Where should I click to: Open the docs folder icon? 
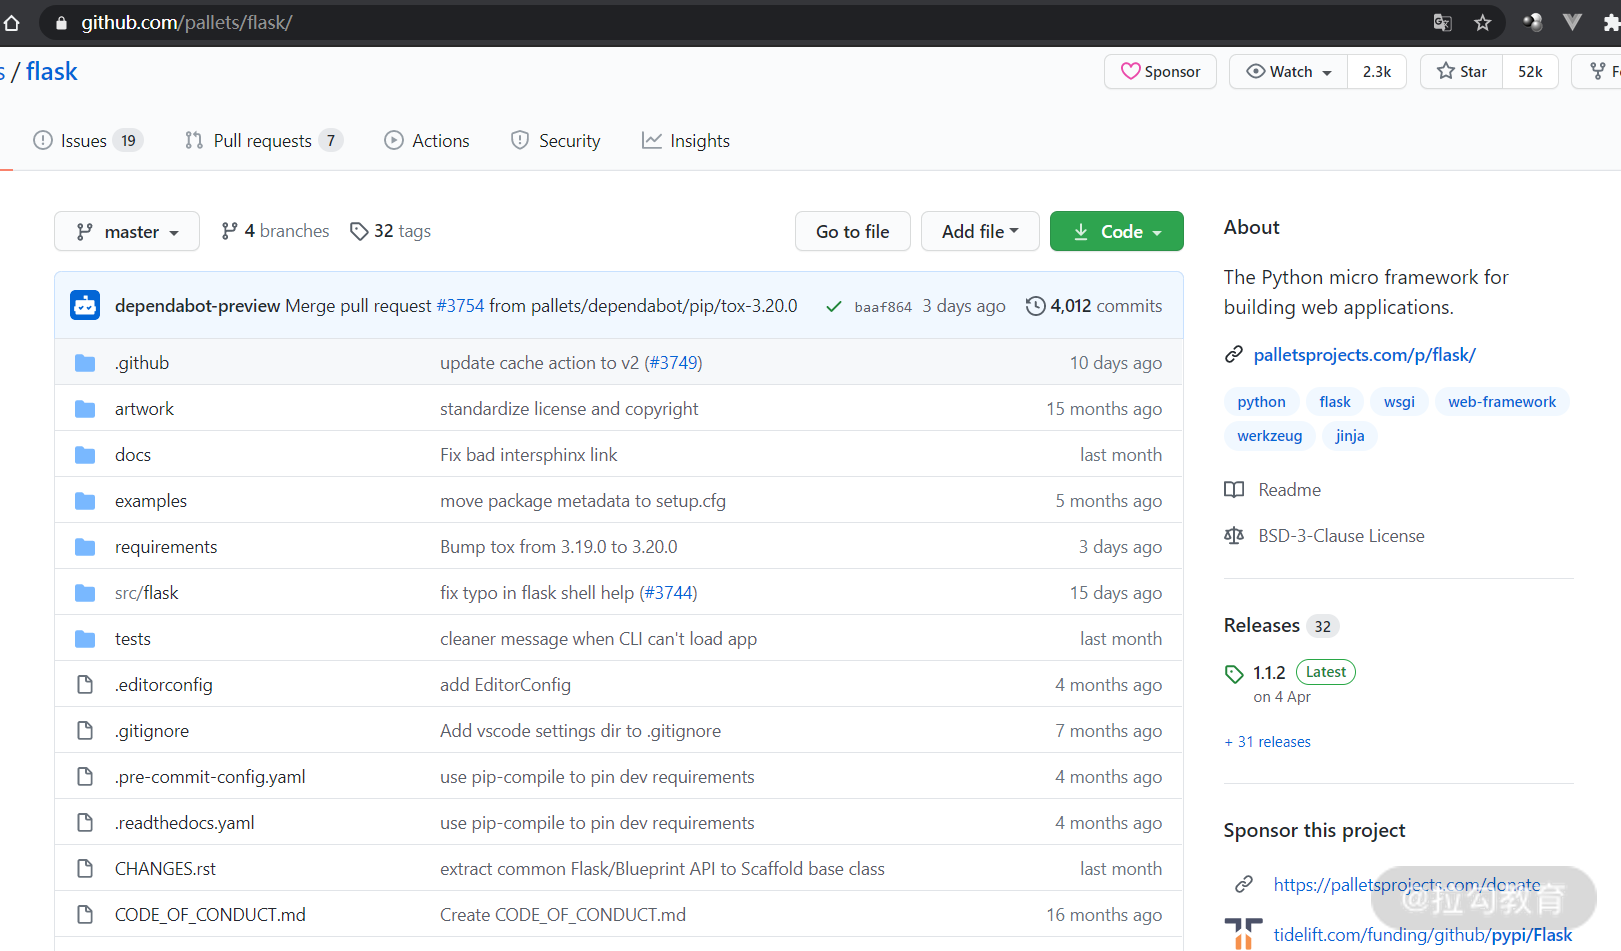[85, 454]
